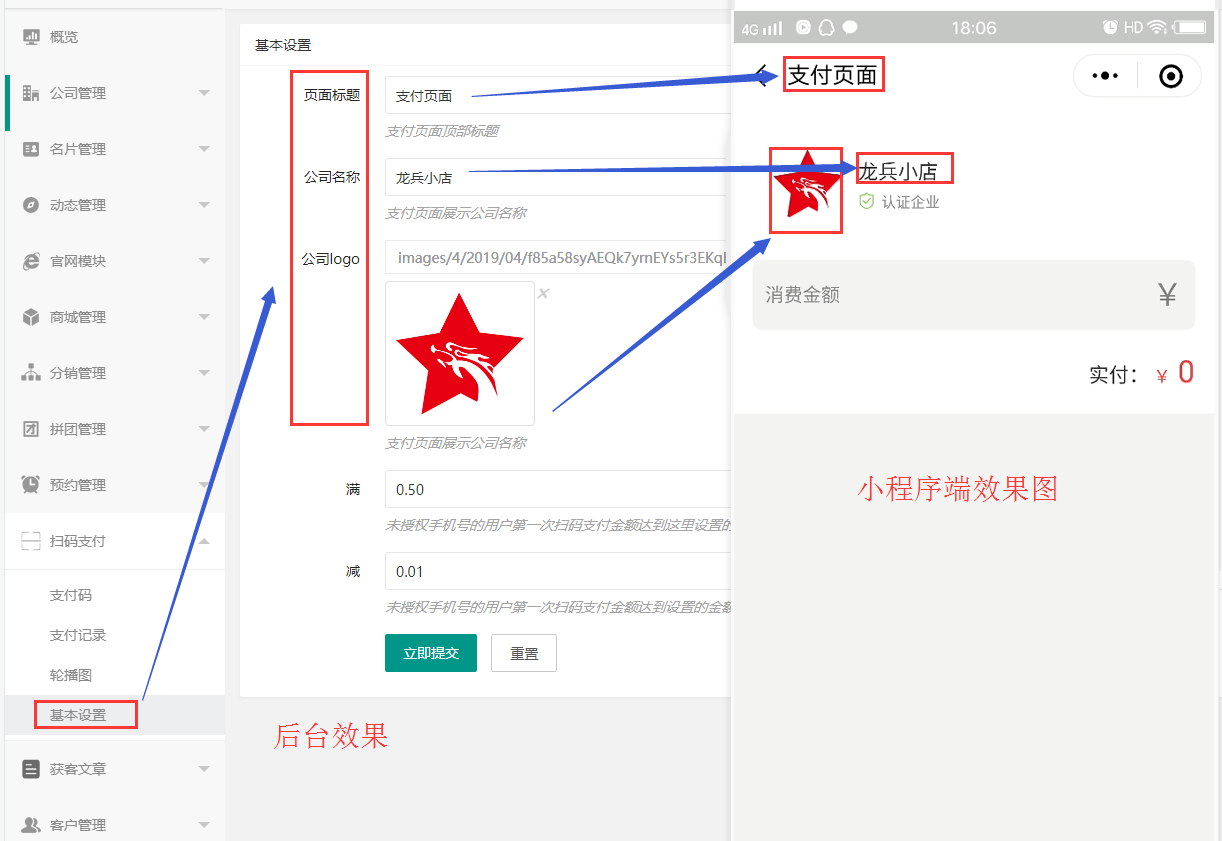This screenshot has width=1222, height=841.
Task: Click the 官网模块 browser icon
Action: 31,261
